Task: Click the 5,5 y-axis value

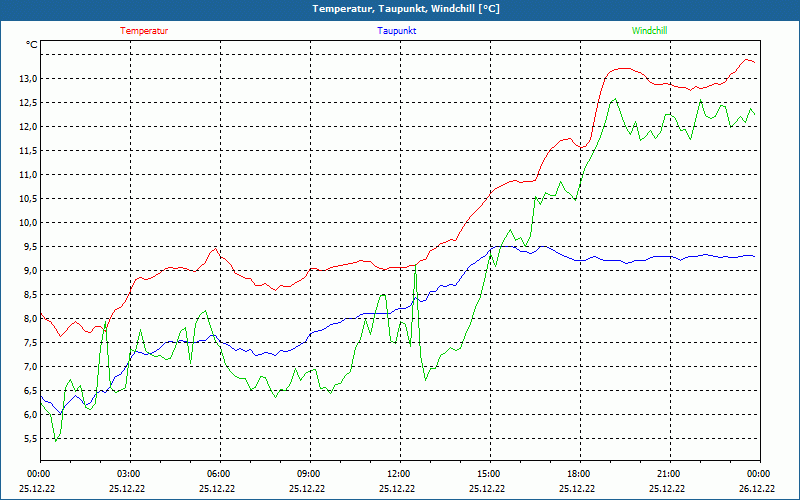Action: pos(30,438)
